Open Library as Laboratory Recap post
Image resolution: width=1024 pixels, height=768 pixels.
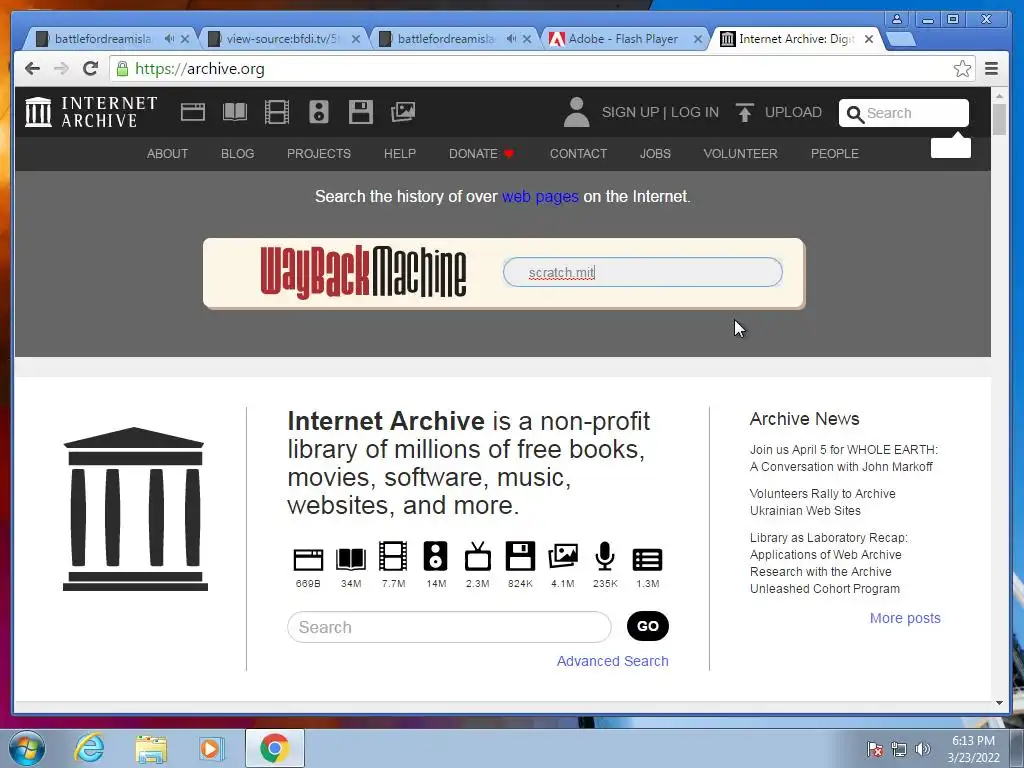point(828,563)
